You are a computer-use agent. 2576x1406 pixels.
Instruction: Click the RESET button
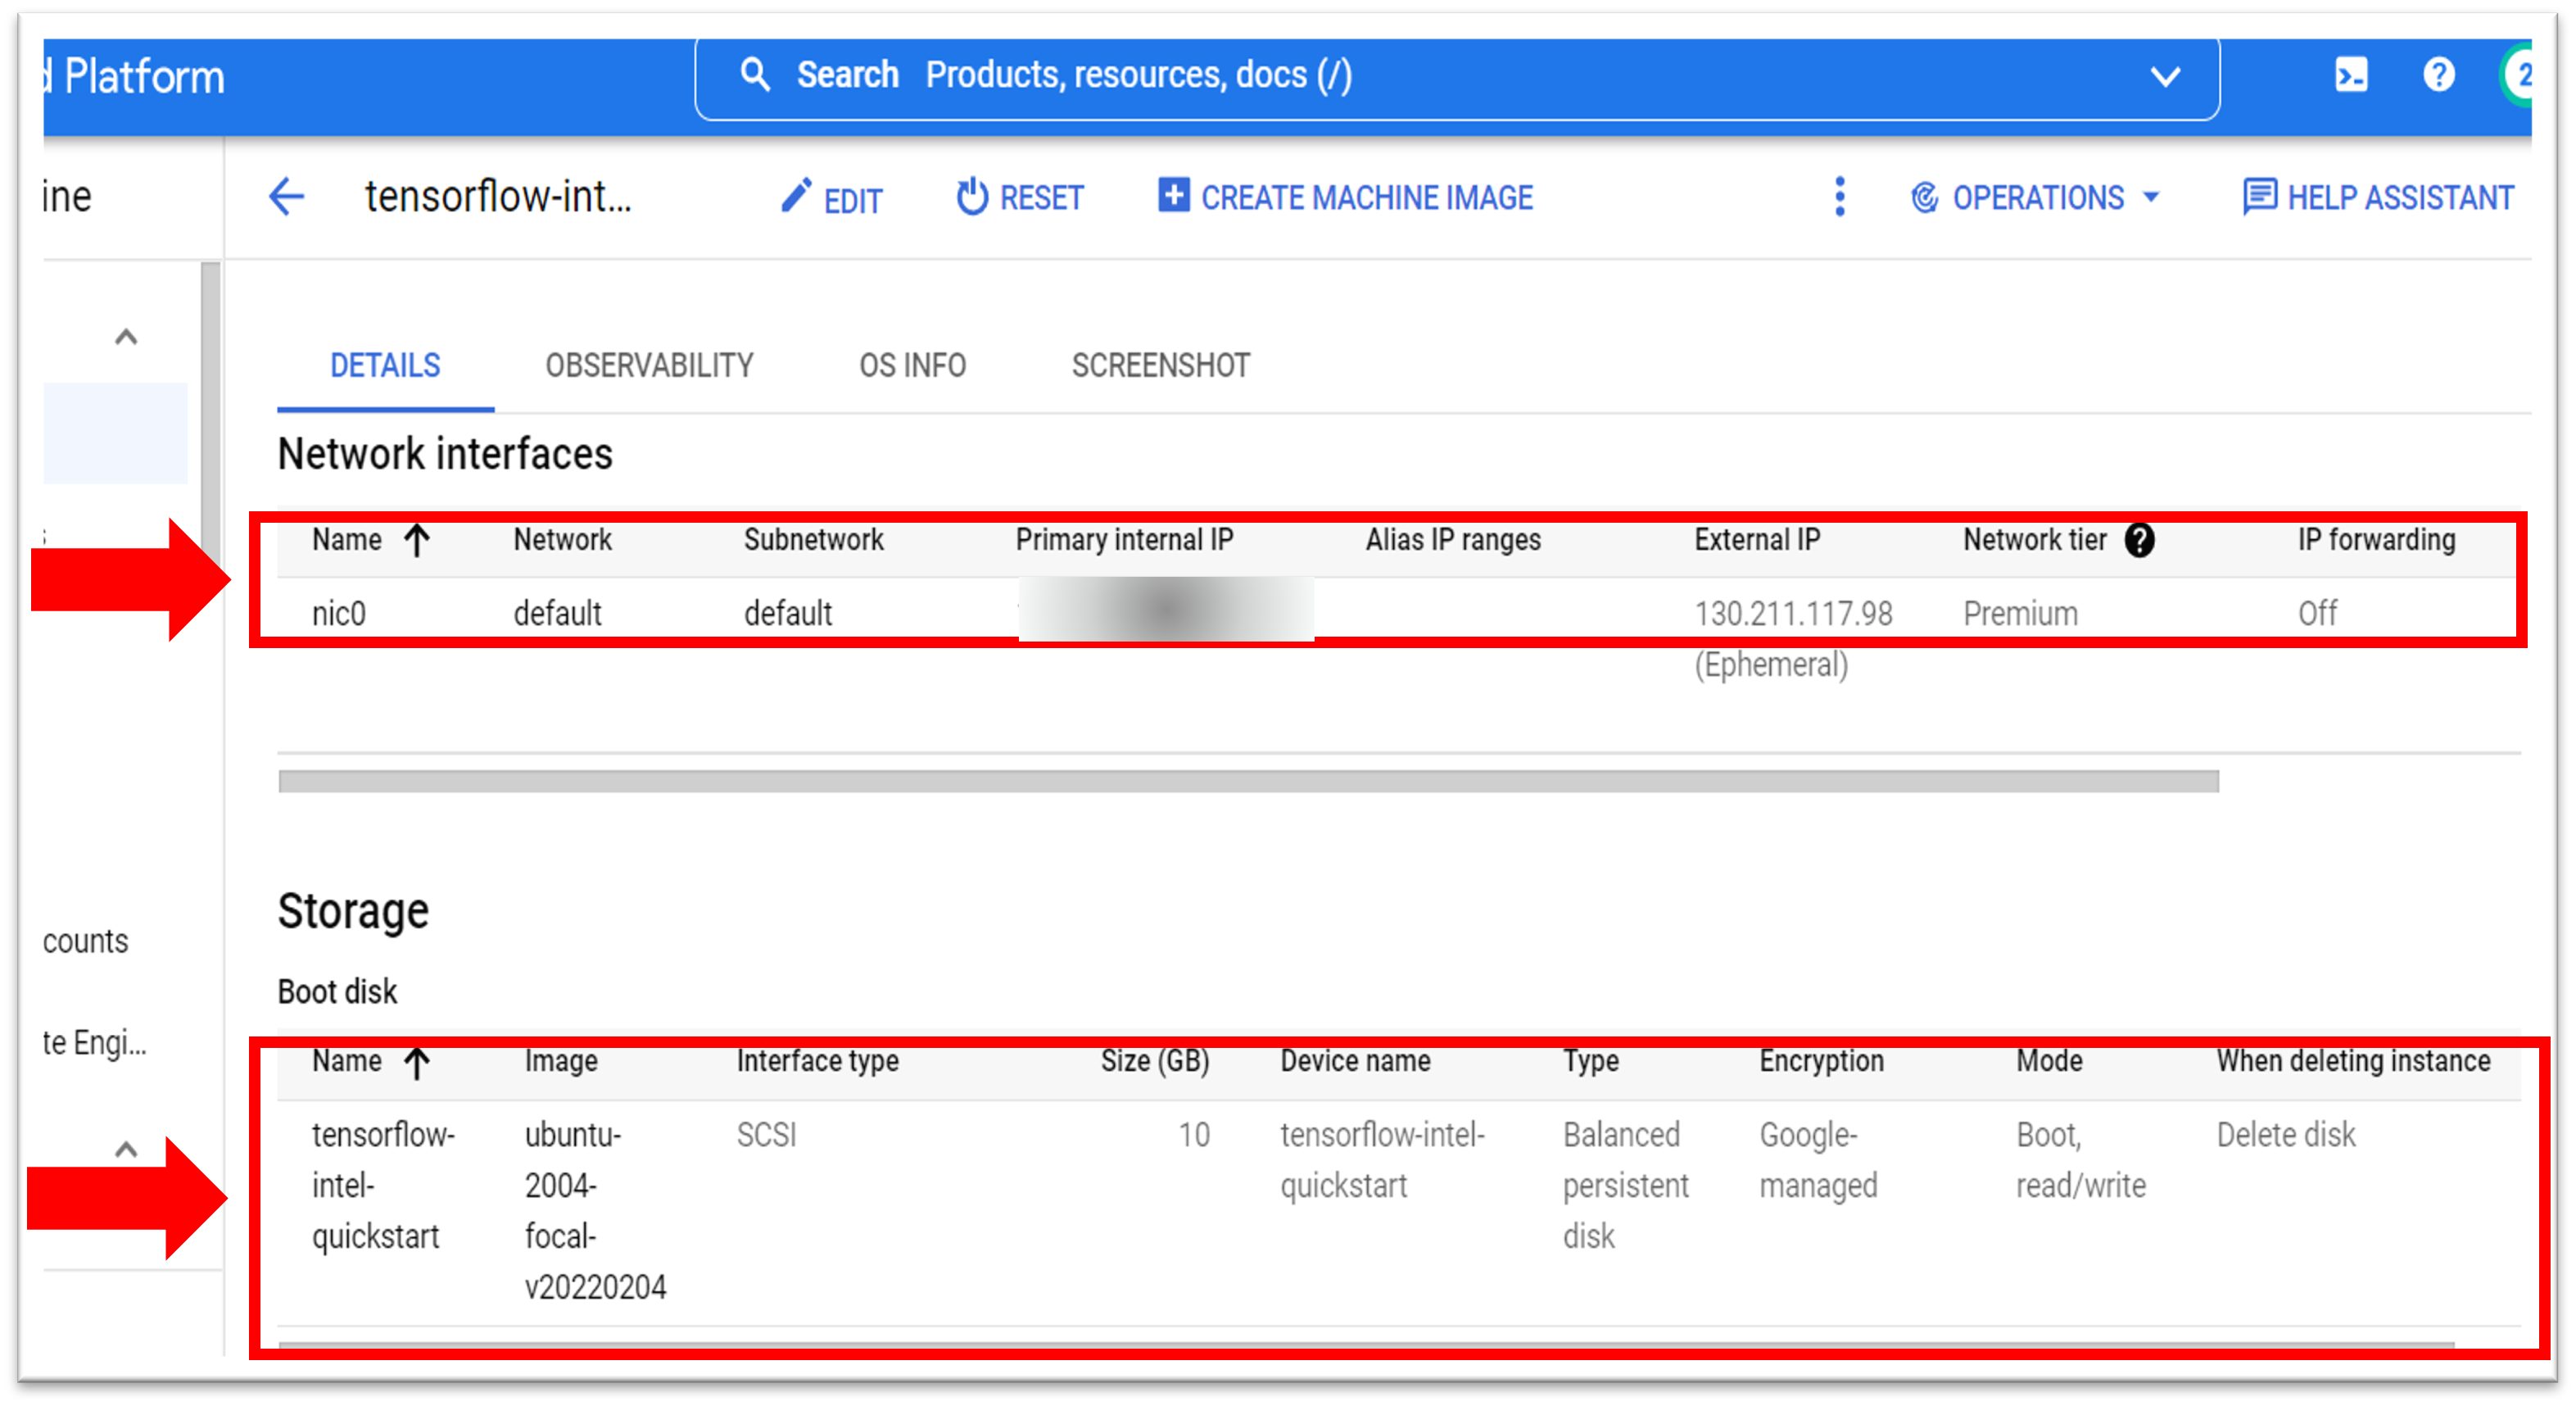[x=1020, y=198]
